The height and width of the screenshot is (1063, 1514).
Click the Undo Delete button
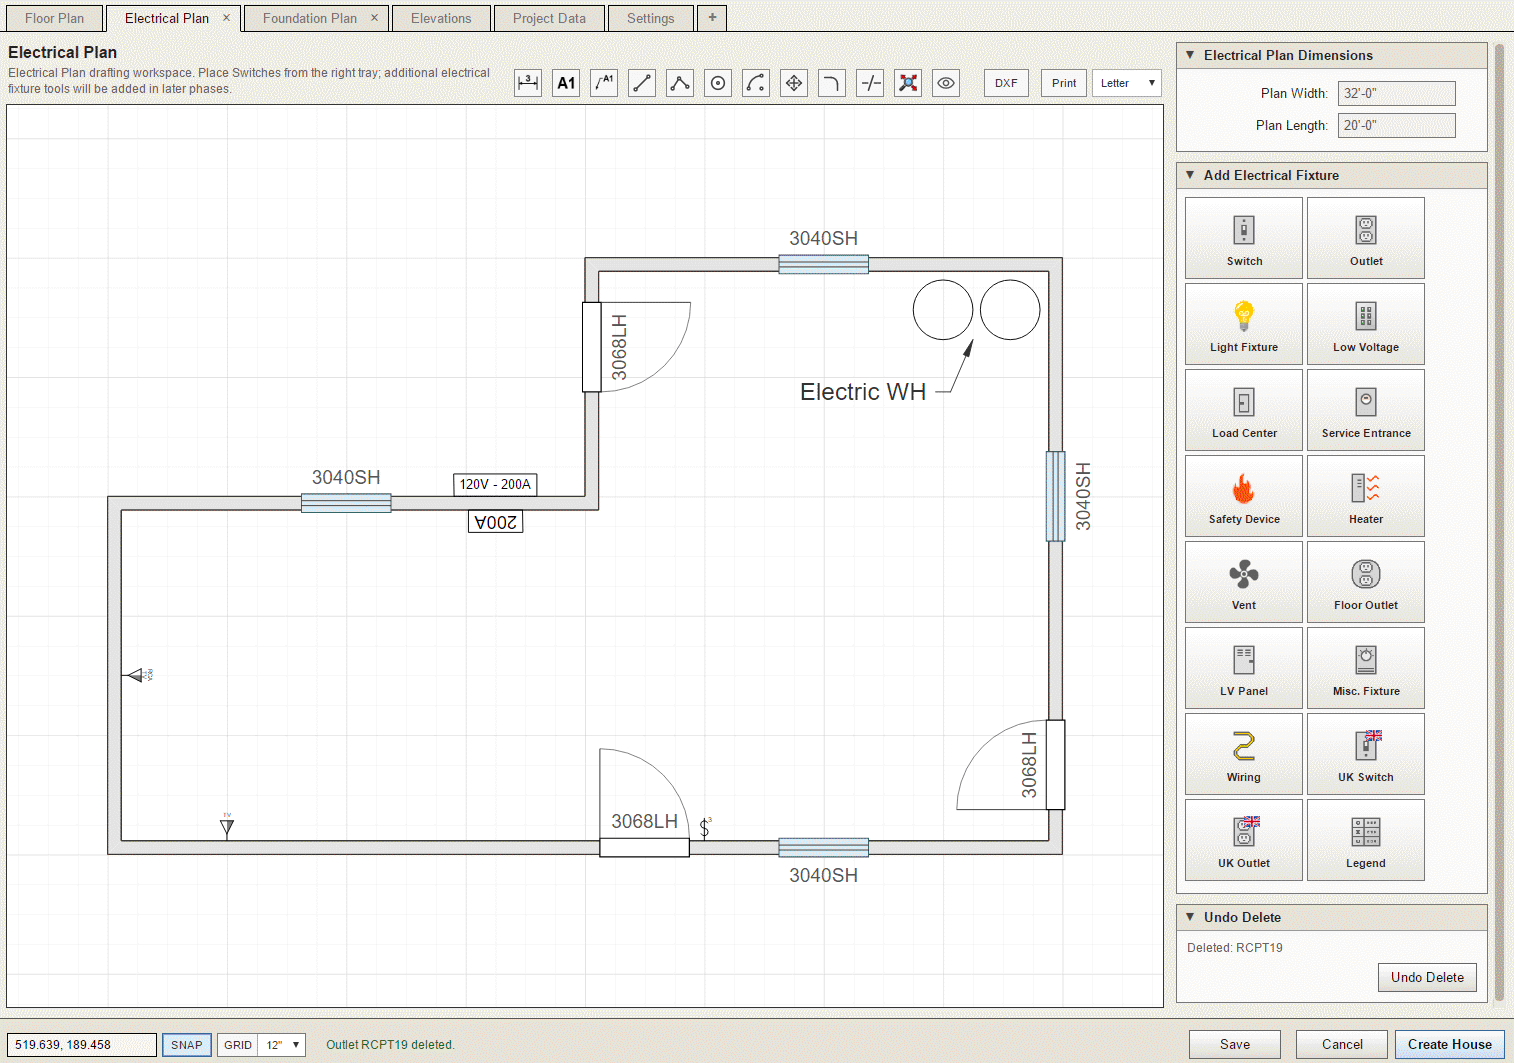1427,977
